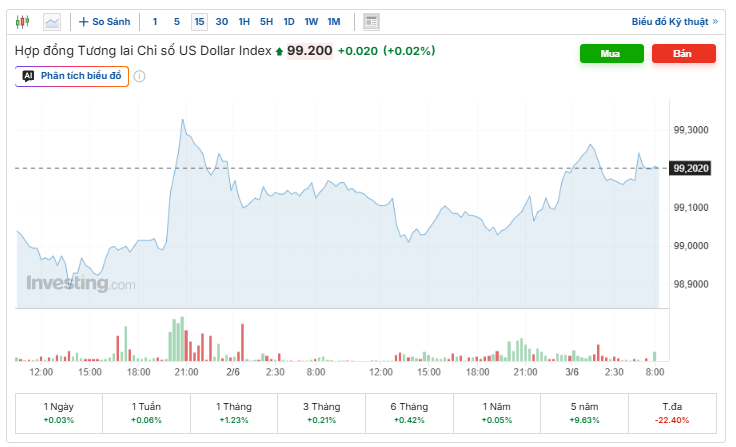This screenshot has height=447, width=736.
Task: Click the red Bán button
Action: click(683, 54)
